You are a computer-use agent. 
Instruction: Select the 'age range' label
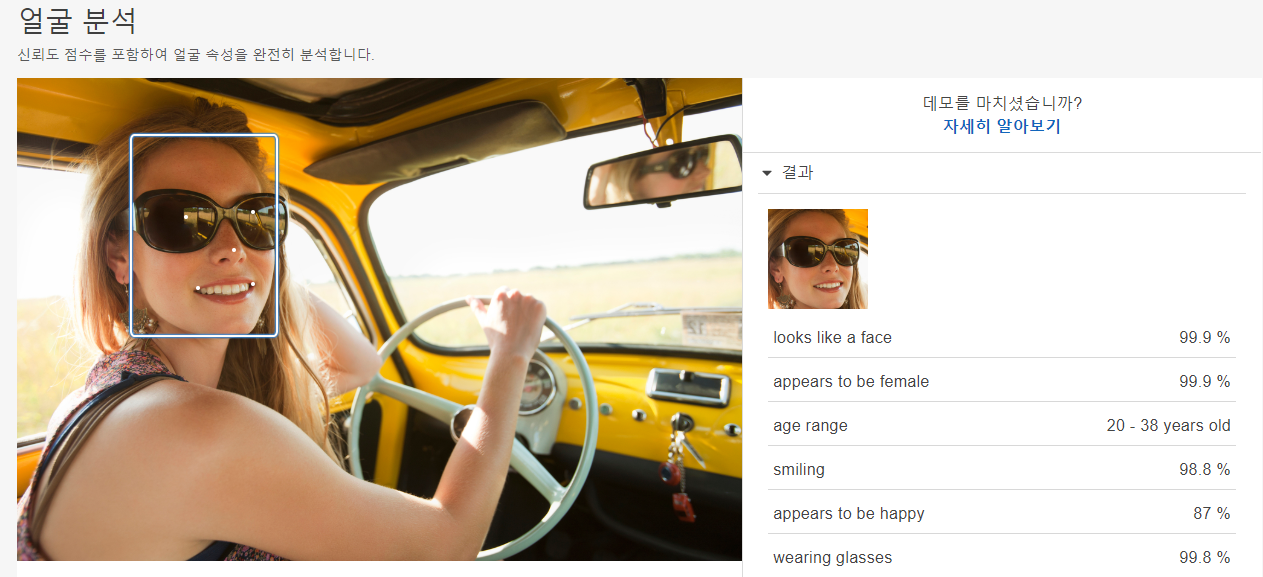click(810, 425)
